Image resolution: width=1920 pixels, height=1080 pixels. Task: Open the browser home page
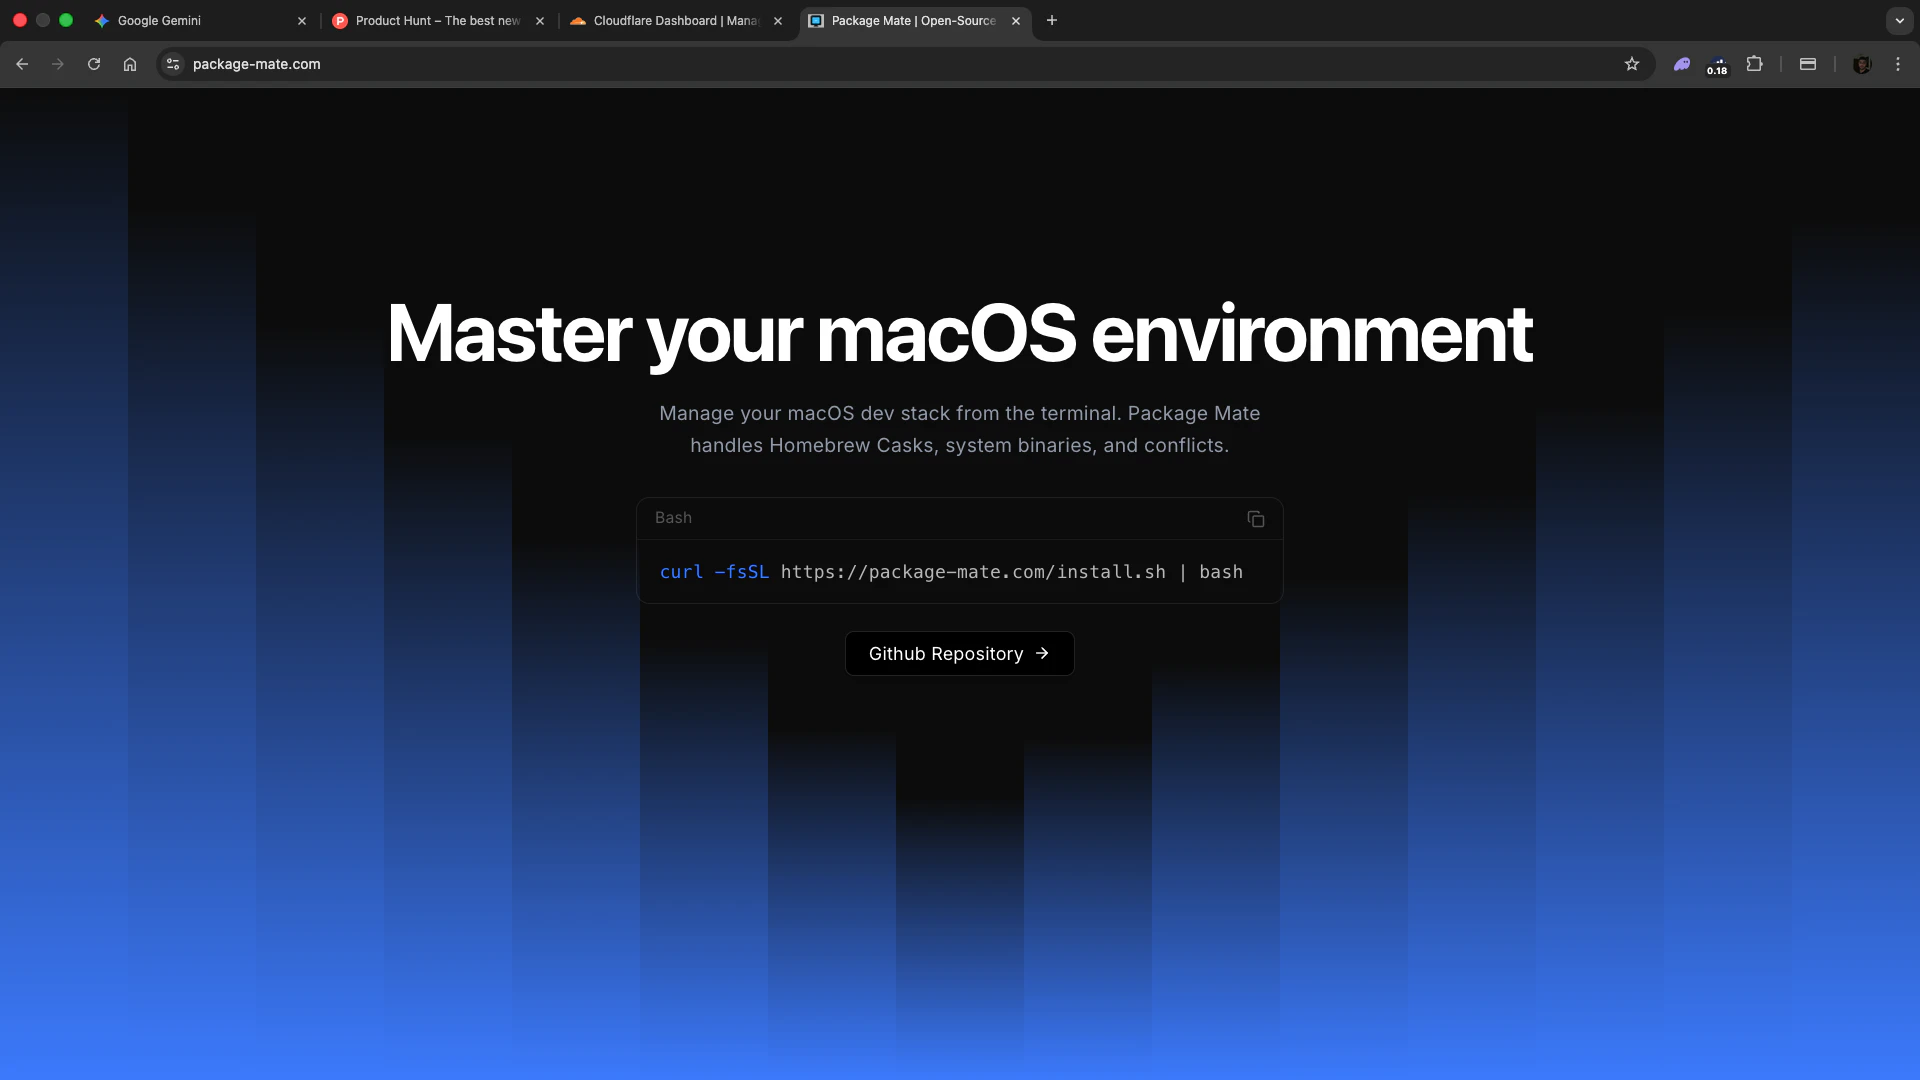click(x=130, y=64)
